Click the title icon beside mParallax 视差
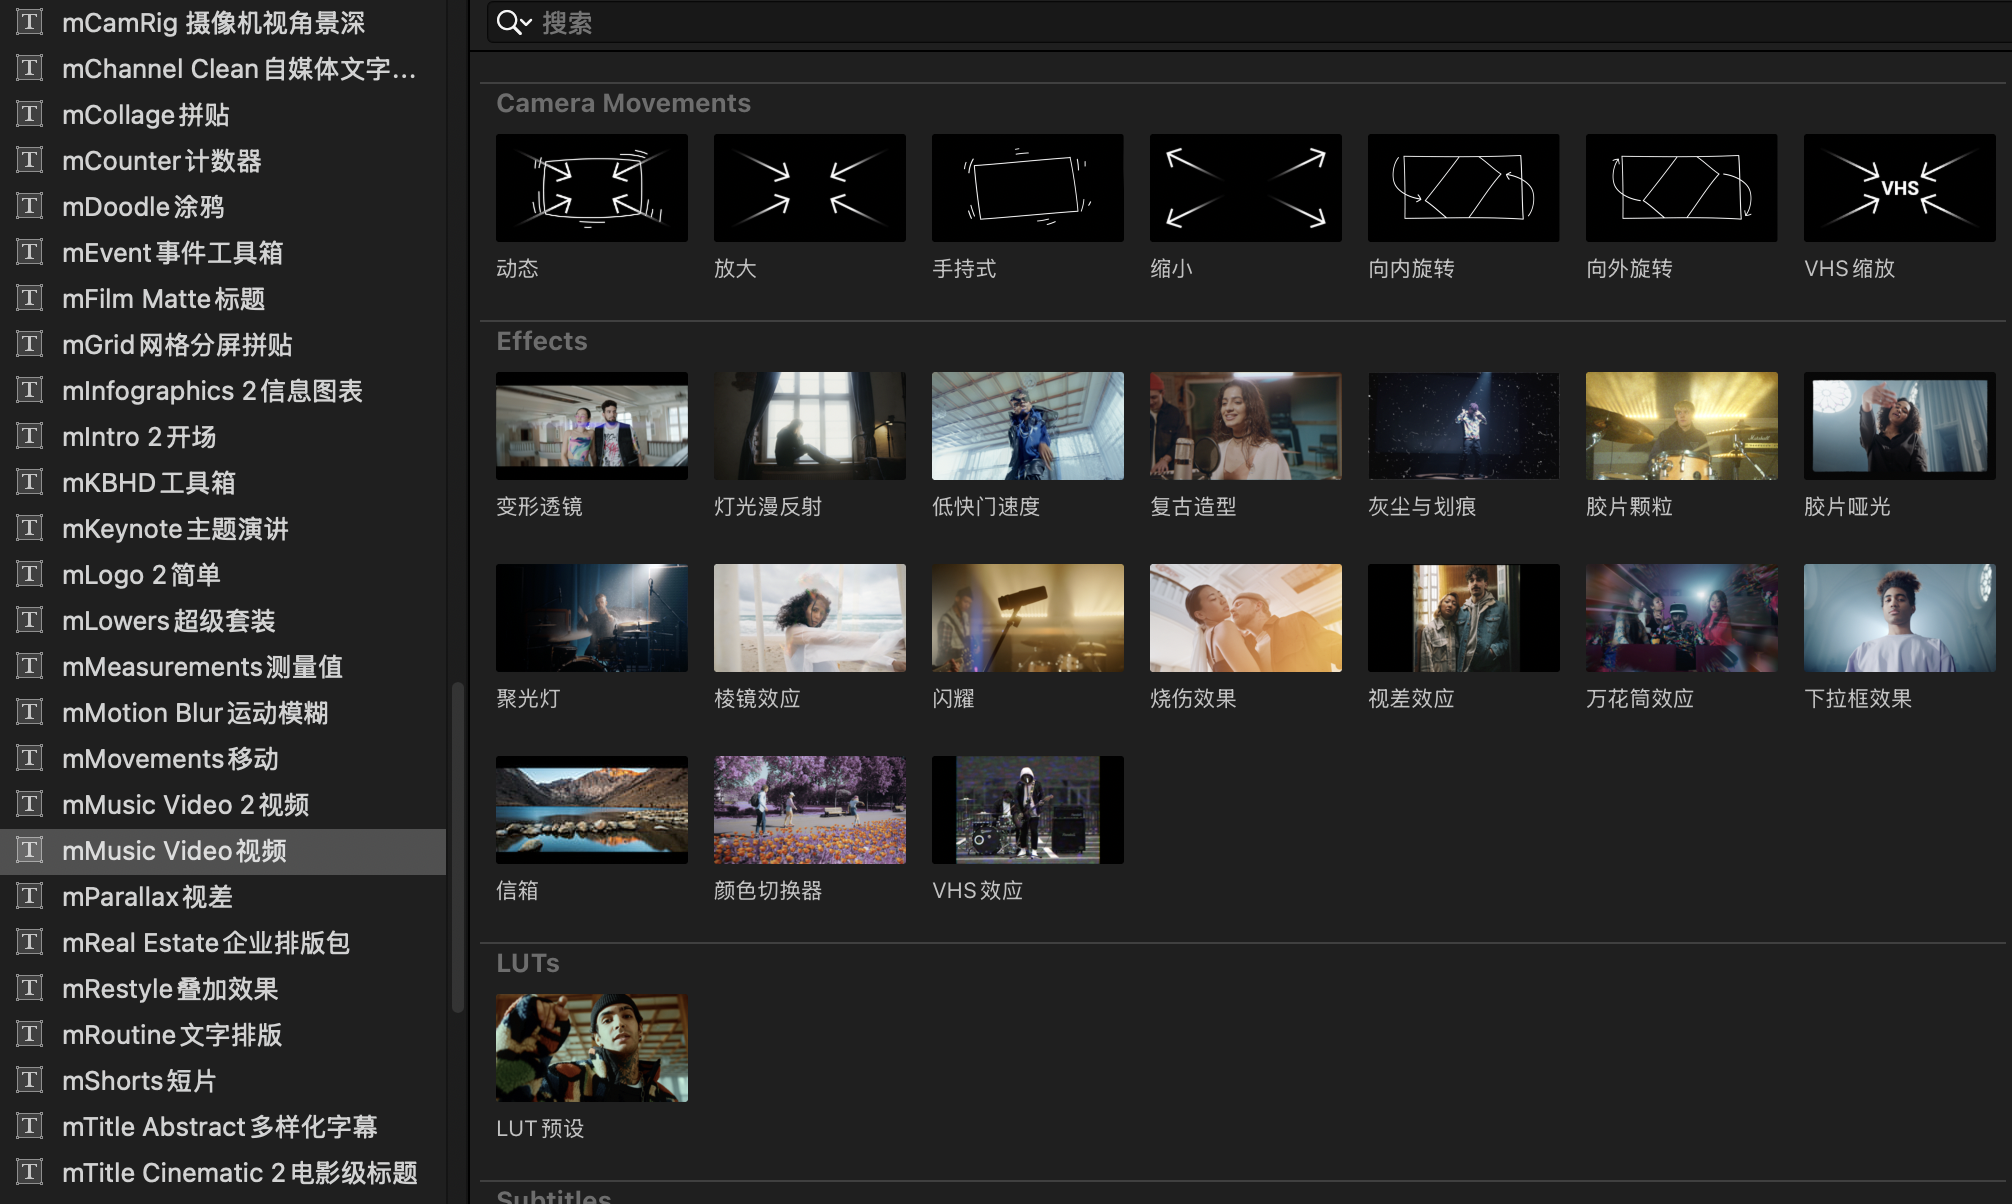This screenshot has height=1204, width=2012. [x=30, y=896]
